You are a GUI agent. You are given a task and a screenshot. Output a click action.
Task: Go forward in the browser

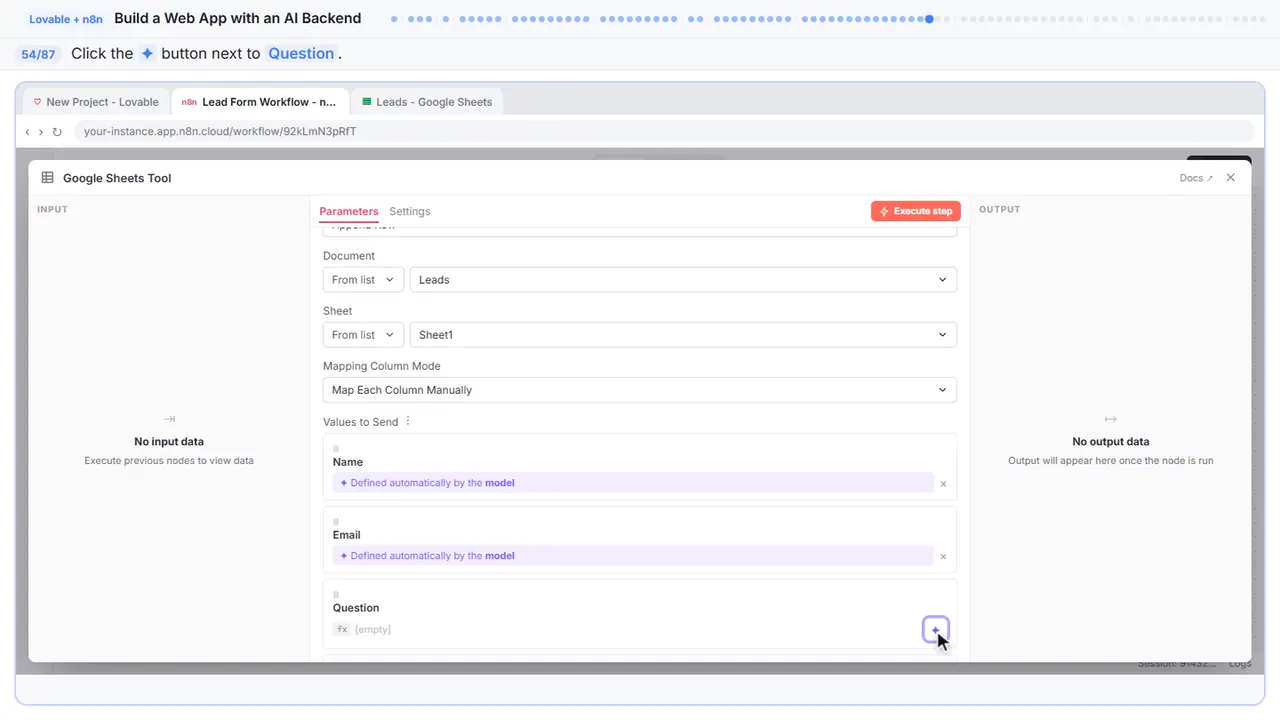tap(41, 131)
